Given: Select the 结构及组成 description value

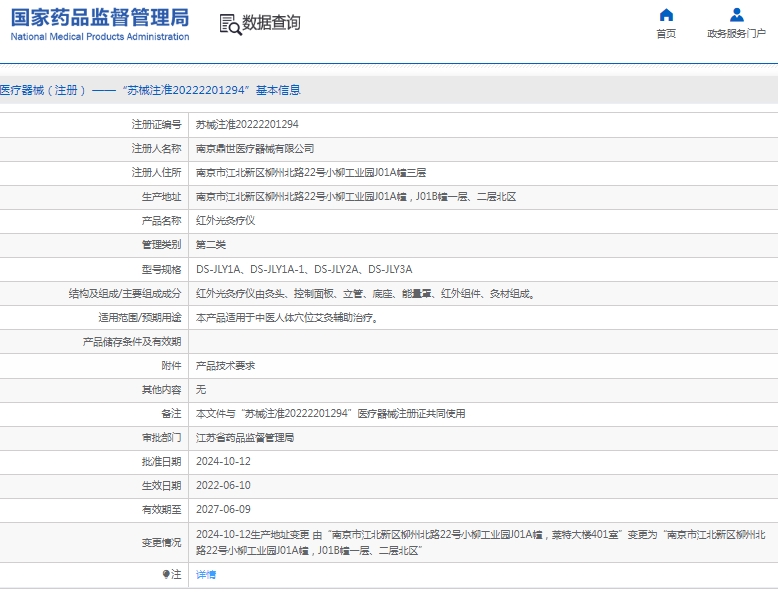Looking at the screenshot, I should 366,294.
